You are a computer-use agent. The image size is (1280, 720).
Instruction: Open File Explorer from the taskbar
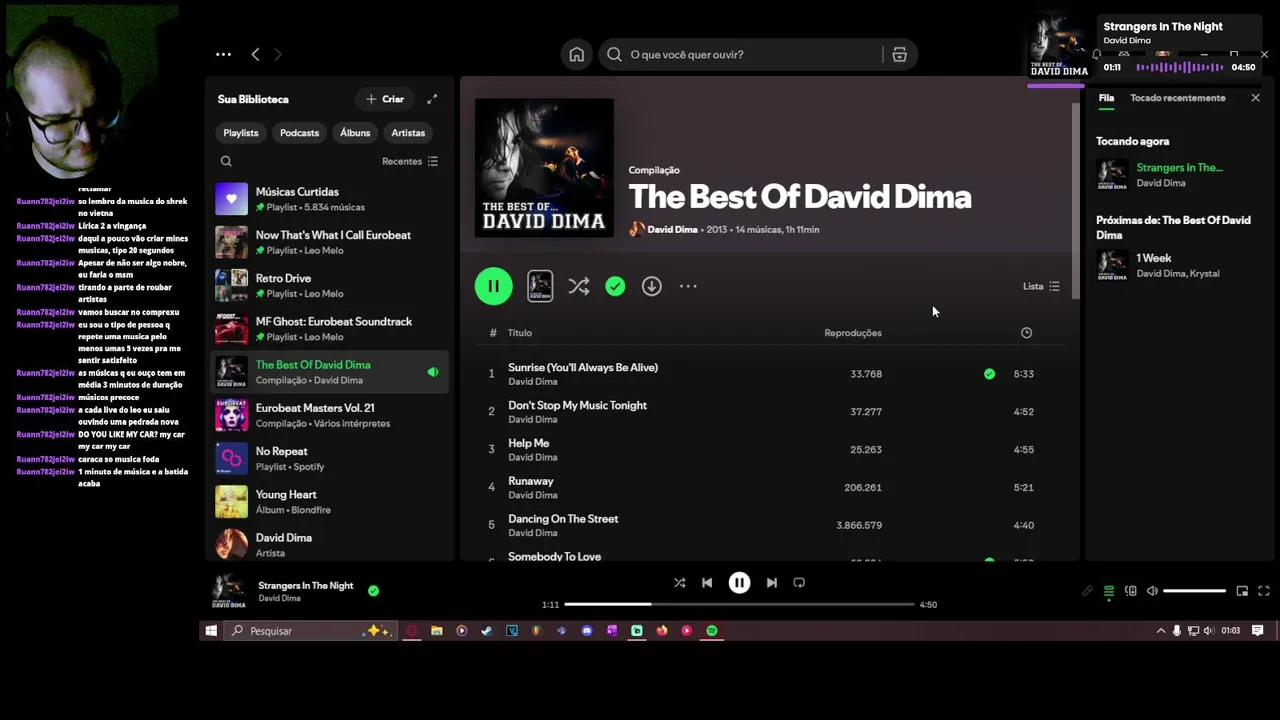(437, 631)
